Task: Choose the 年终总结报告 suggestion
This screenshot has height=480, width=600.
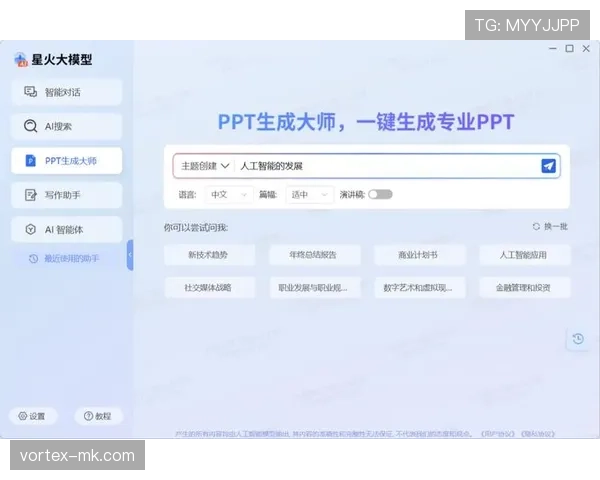Action: [x=315, y=255]
